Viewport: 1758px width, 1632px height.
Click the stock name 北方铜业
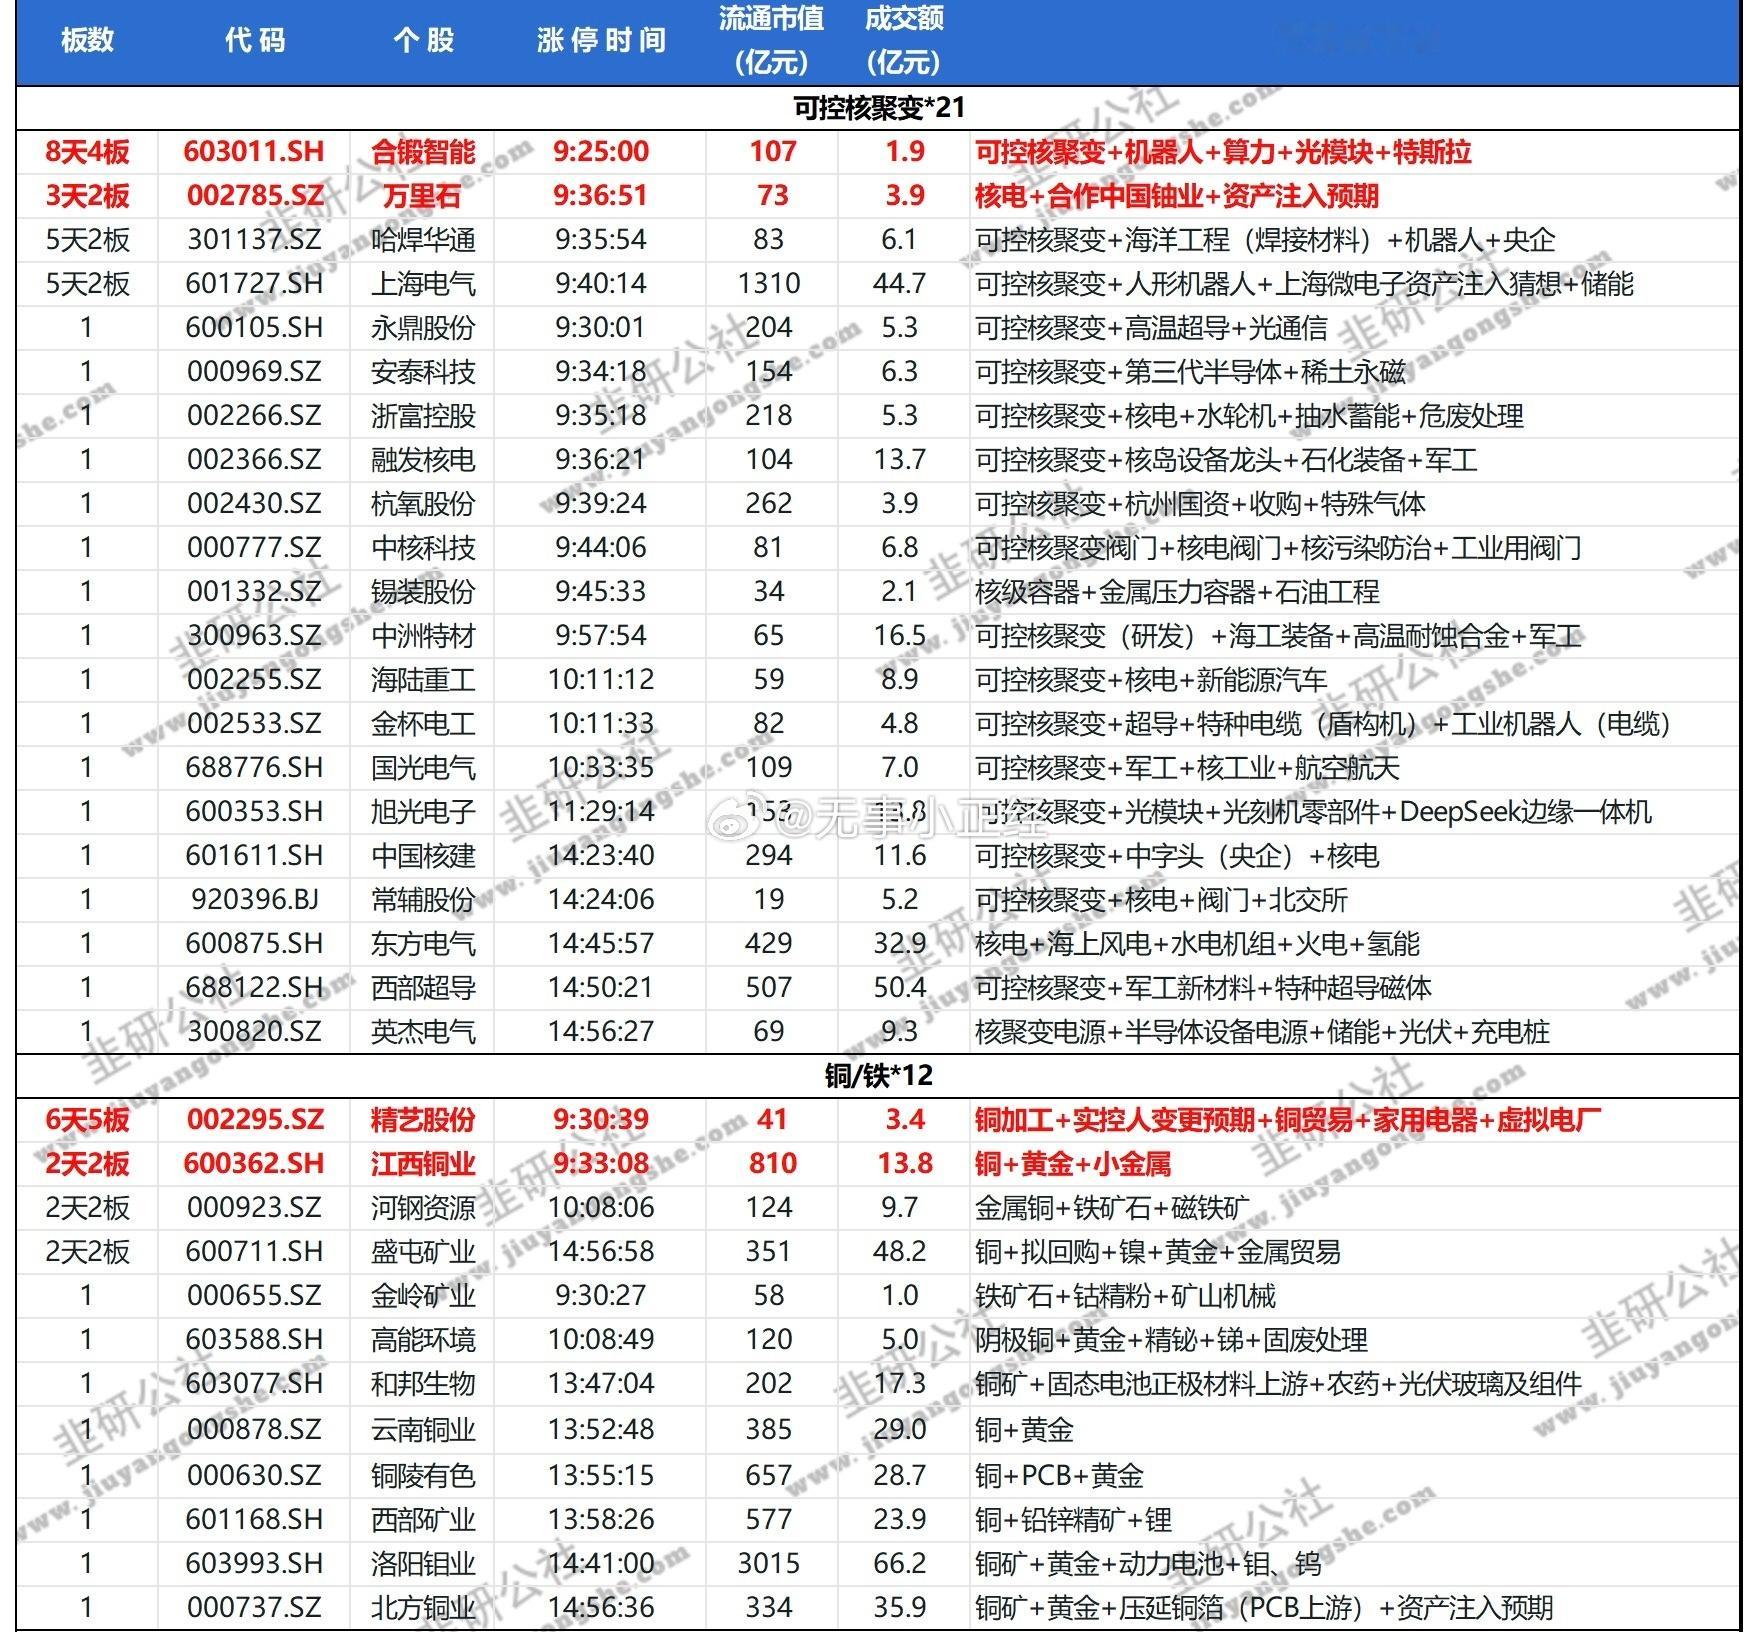[x=423, y=1607]
